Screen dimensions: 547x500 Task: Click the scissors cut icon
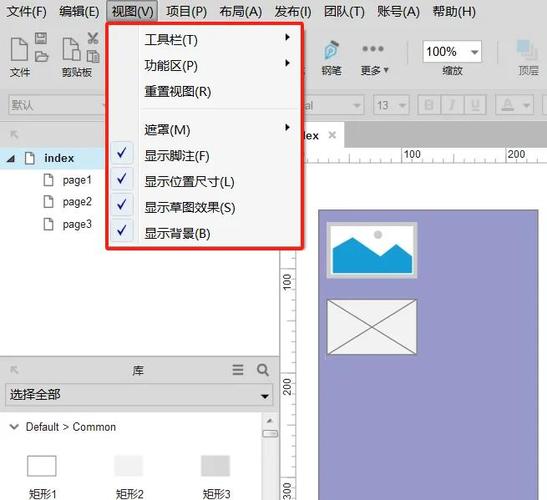point(93,38)
